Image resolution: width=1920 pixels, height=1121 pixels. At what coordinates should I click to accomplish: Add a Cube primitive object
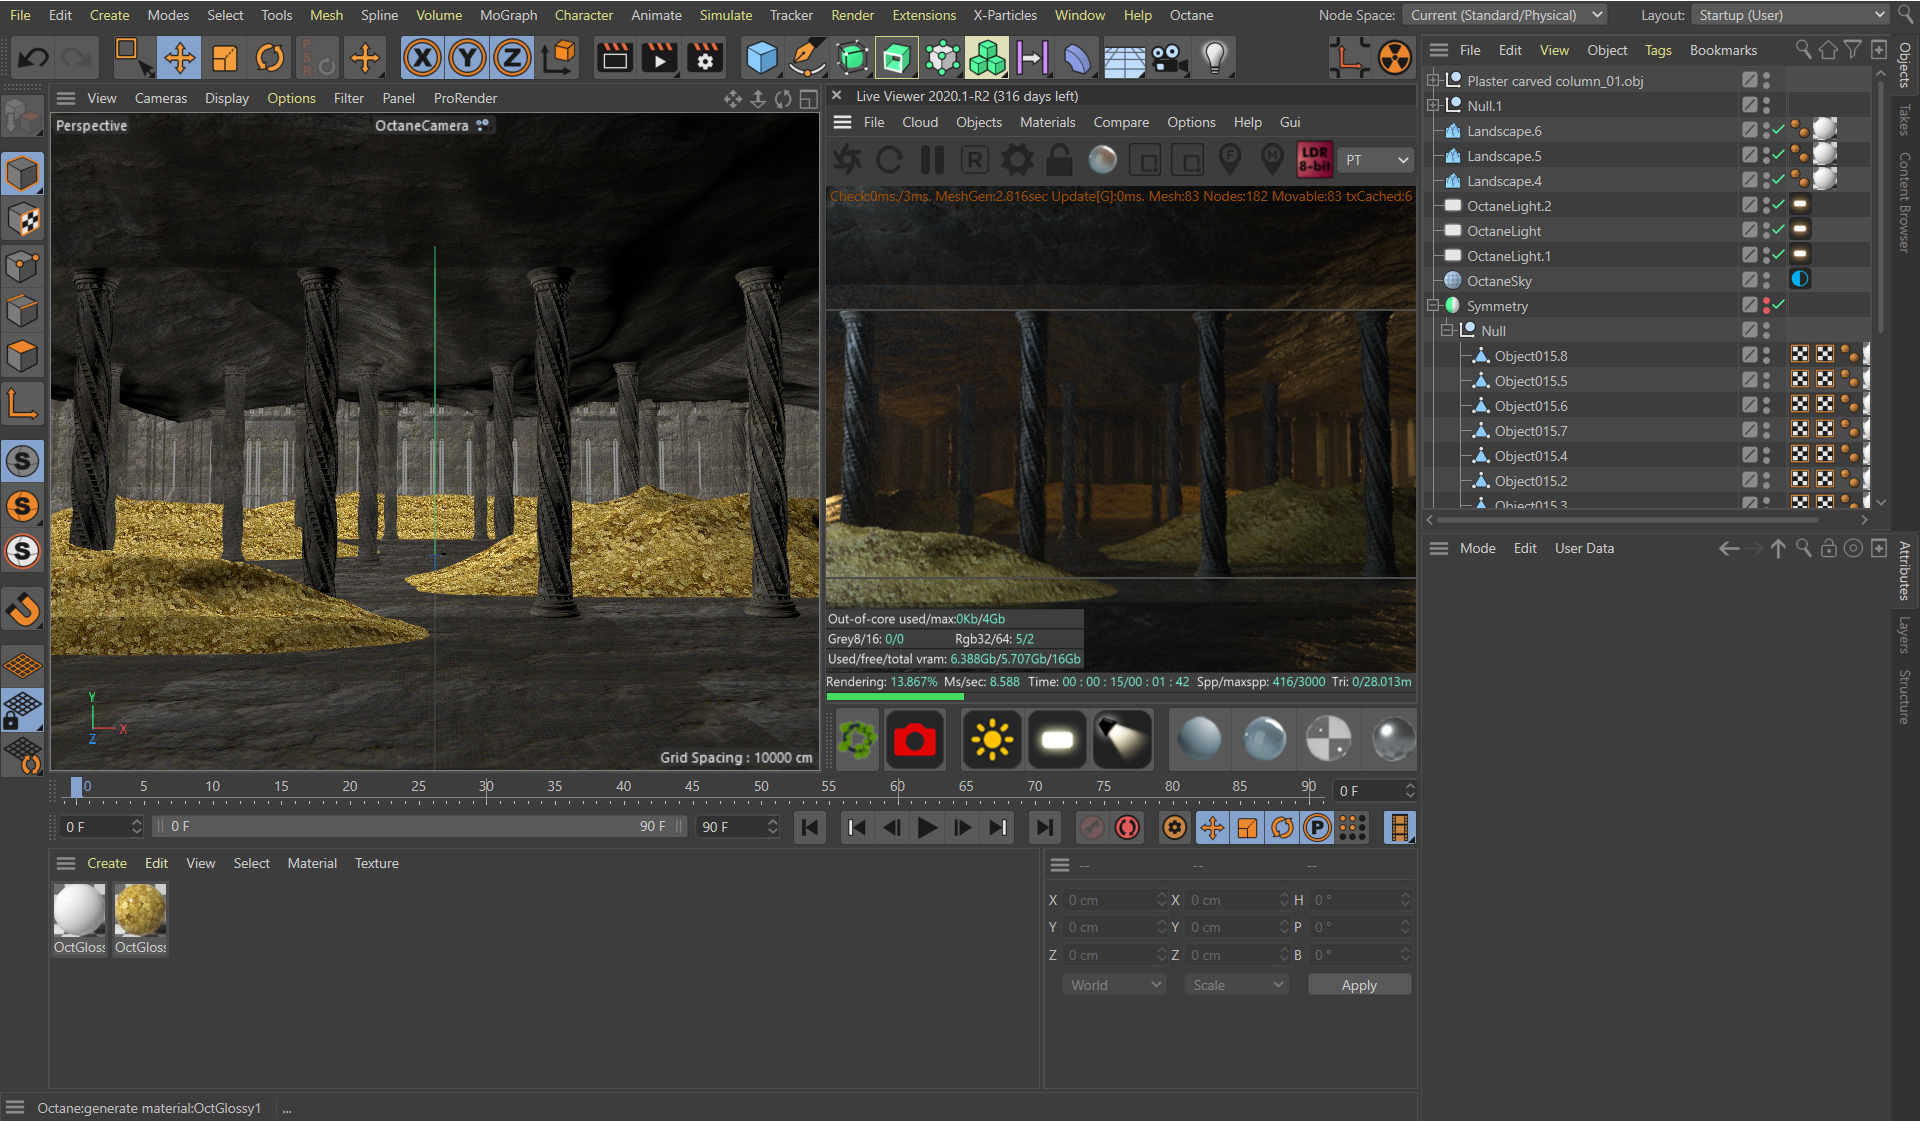pos(762,58)
